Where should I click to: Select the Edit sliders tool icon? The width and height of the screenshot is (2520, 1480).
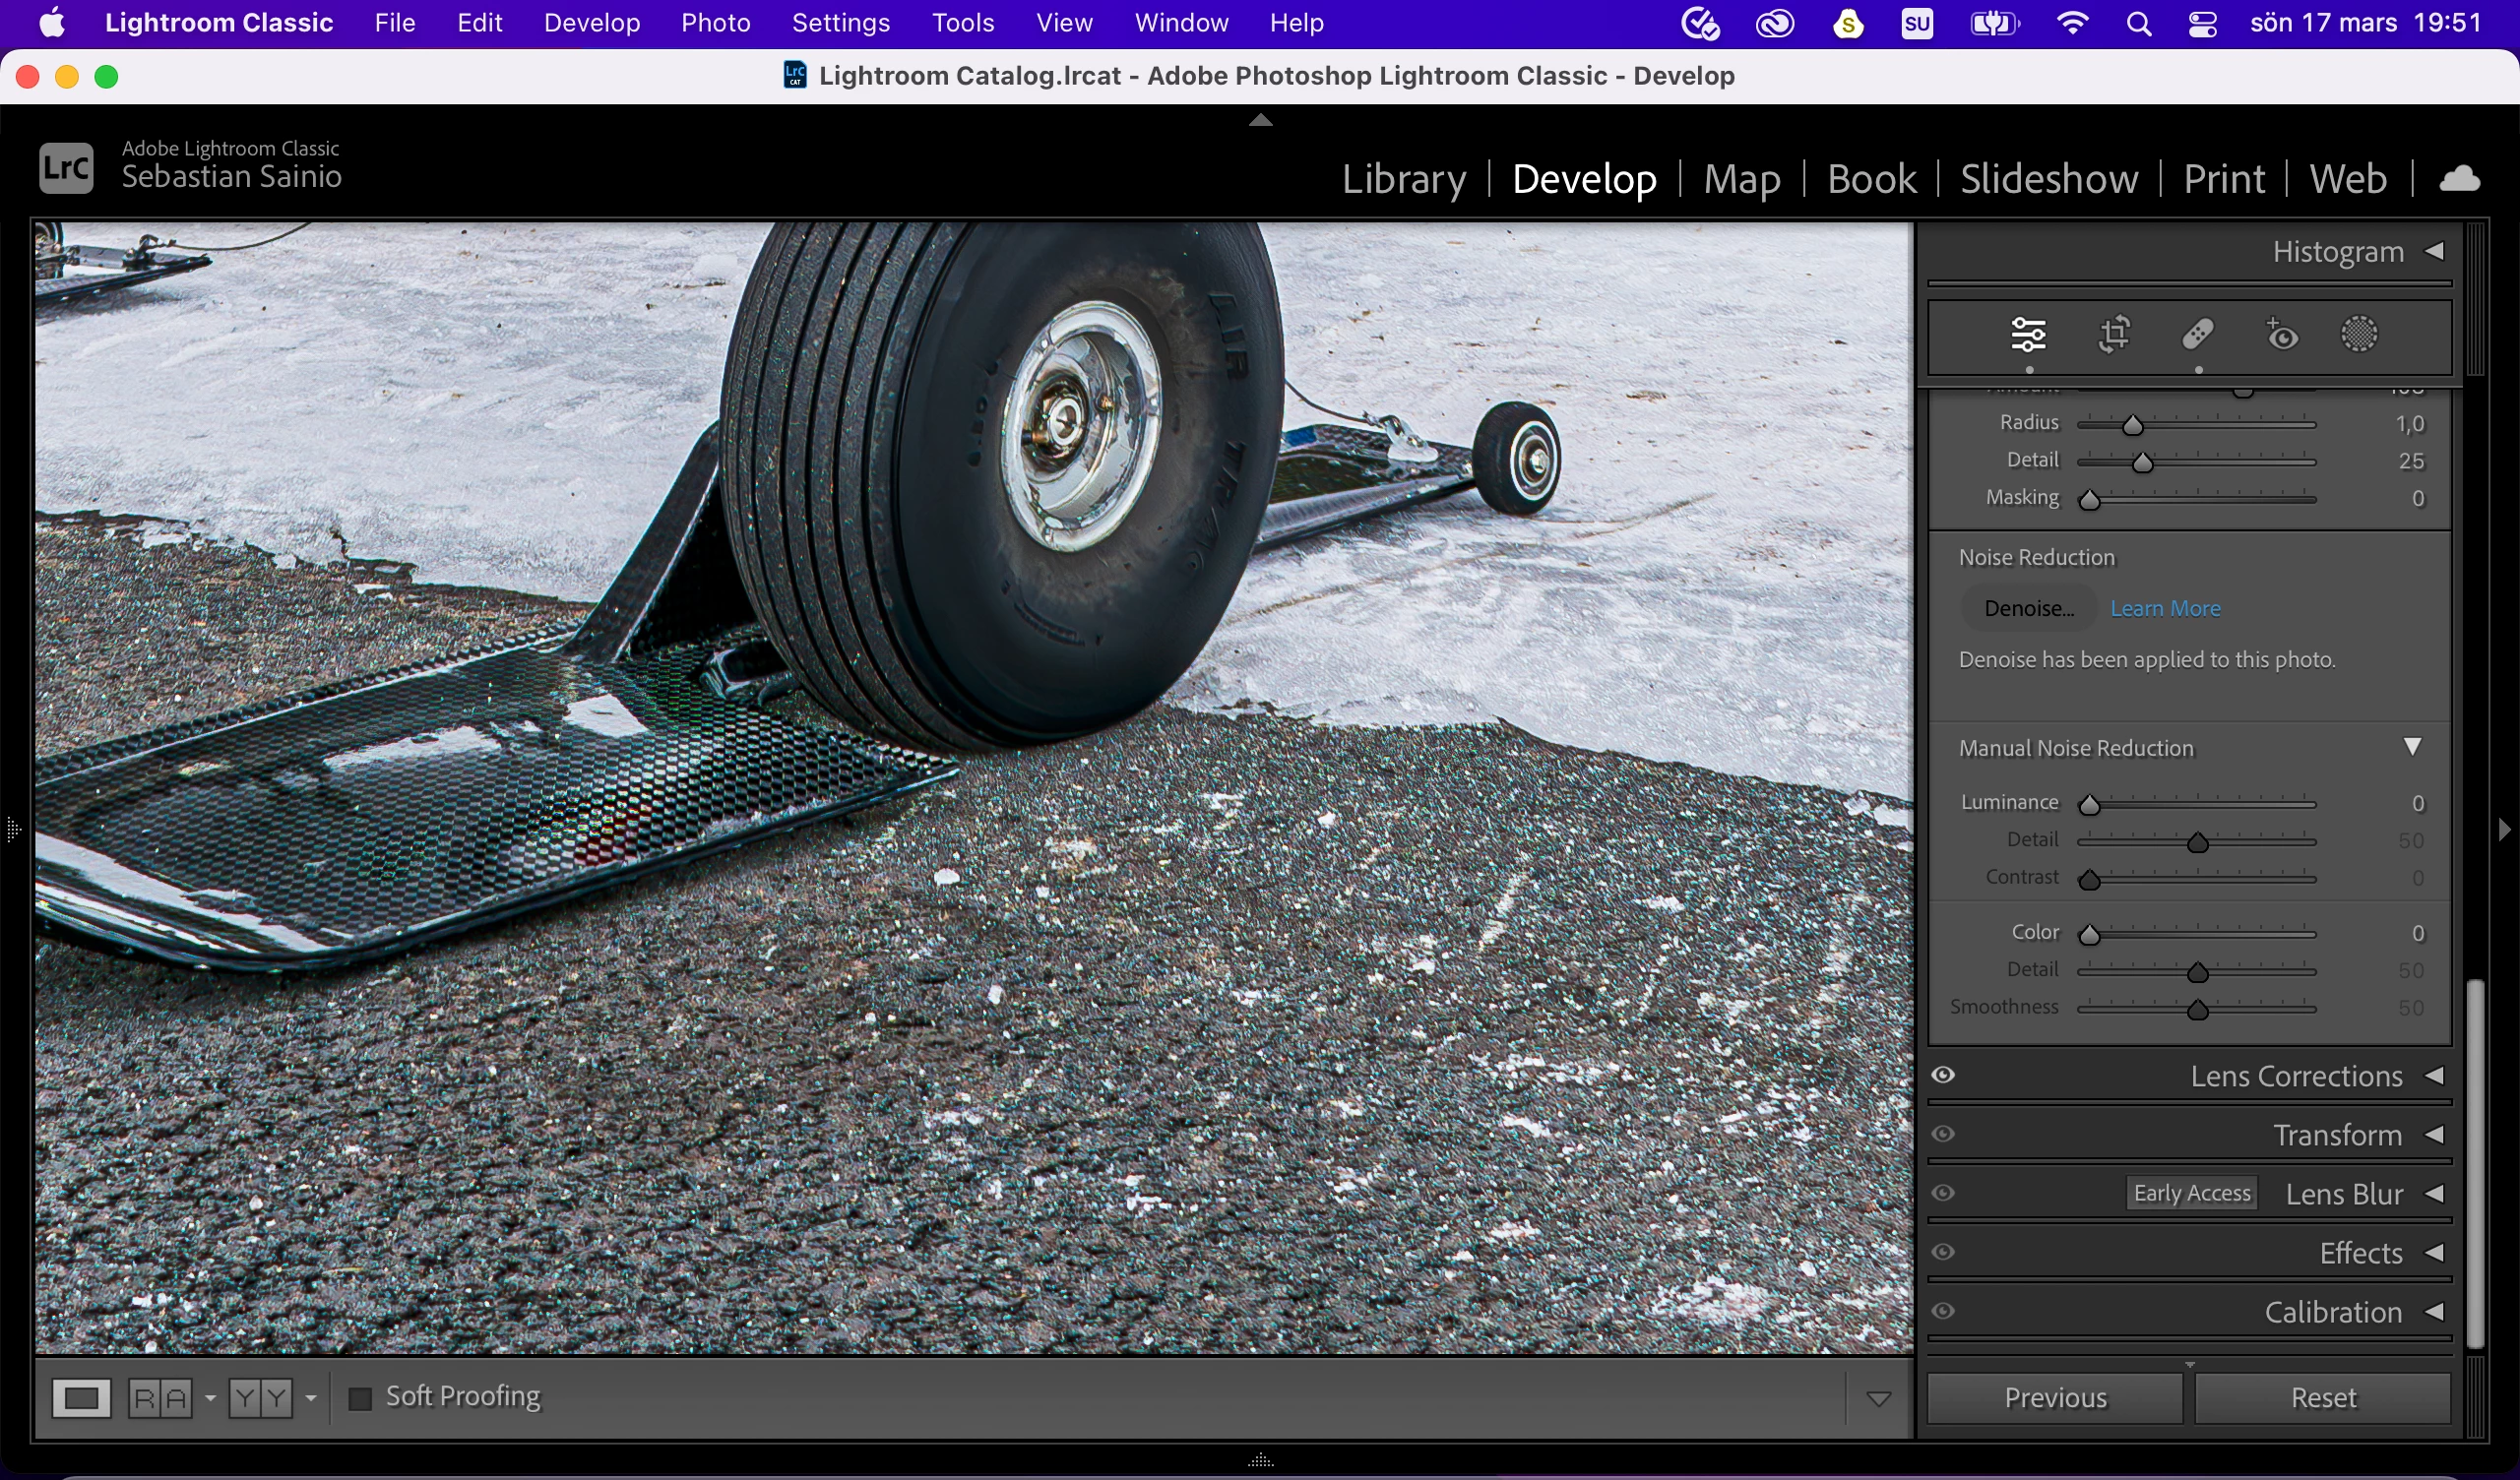tap(2028, 335)
